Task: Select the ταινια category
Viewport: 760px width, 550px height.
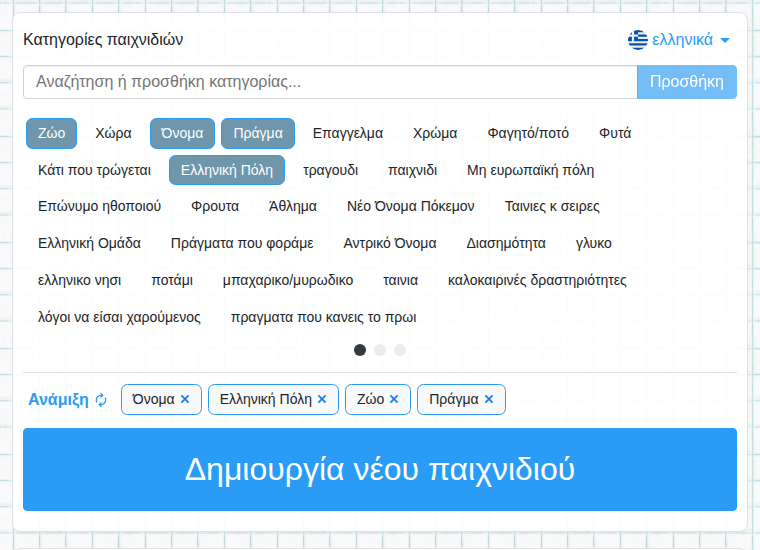Action: click(400, 281)
